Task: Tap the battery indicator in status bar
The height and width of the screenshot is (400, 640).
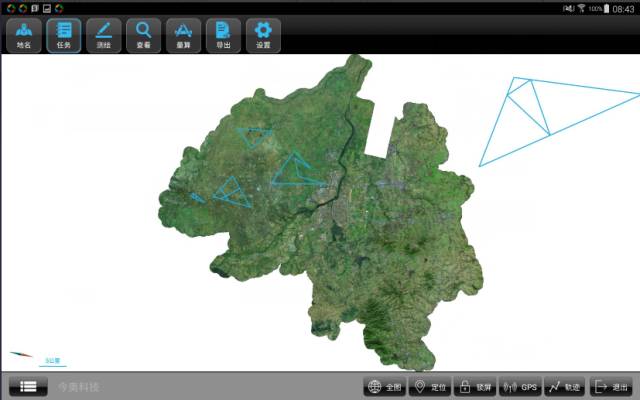Action: tap(606, 9)
